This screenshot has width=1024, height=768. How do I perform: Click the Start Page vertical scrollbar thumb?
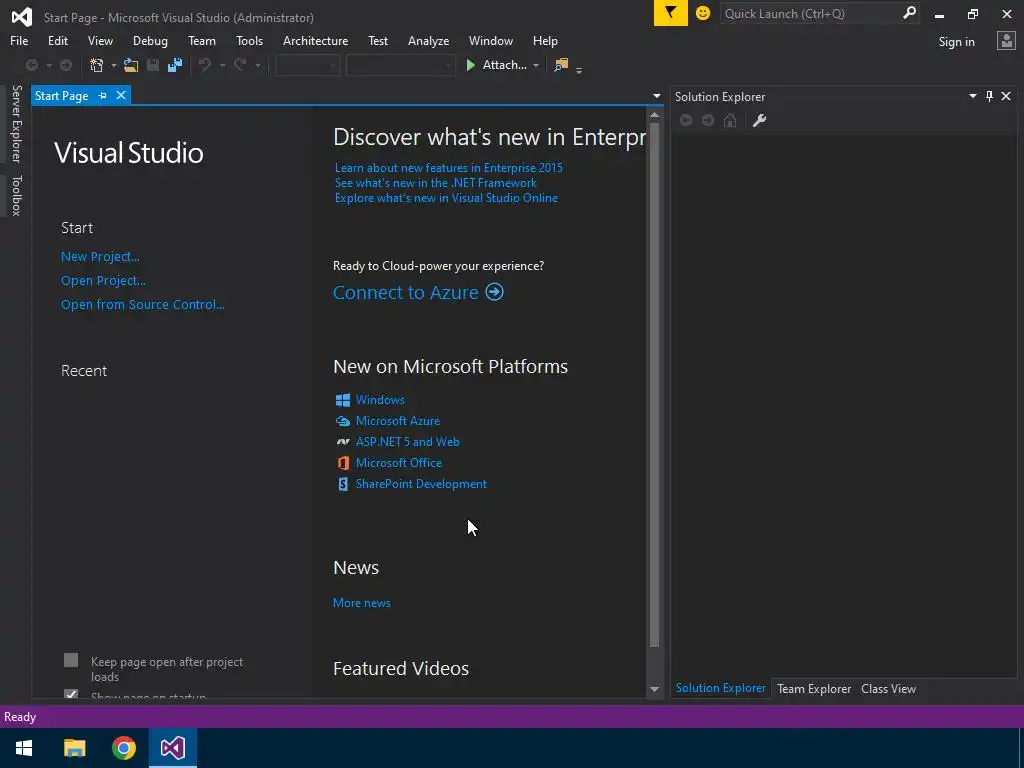tap(654, 385)
